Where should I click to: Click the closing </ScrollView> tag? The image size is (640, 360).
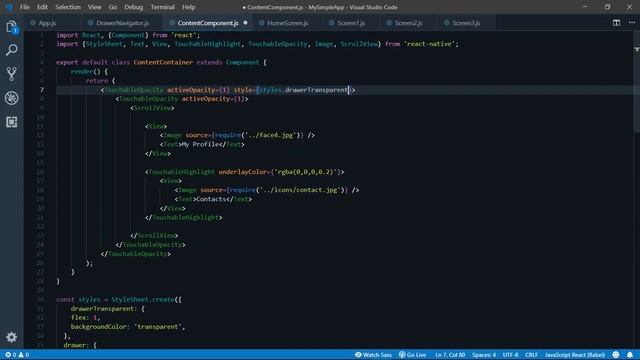[154, 236]
